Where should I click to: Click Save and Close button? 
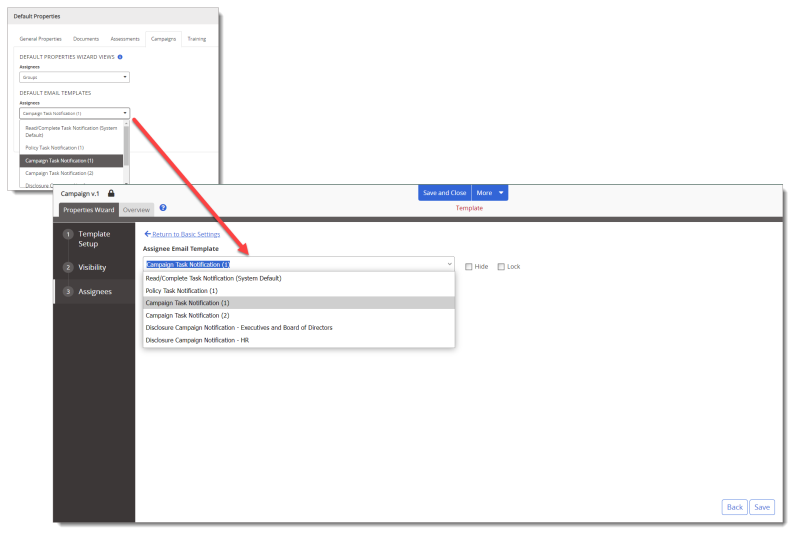point(445,192)
